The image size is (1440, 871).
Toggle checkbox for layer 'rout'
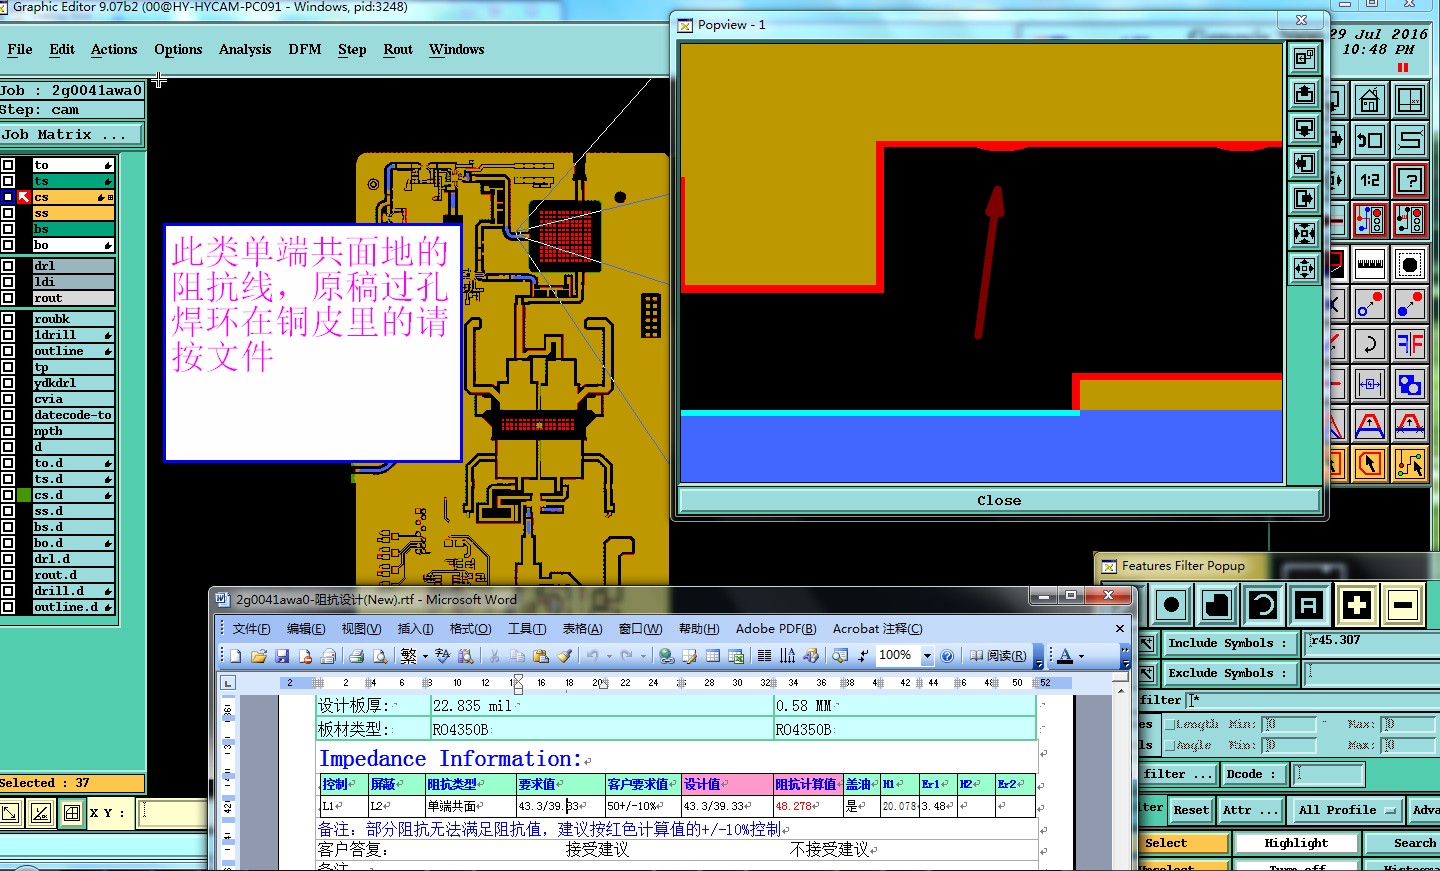(x=8, y=298)
